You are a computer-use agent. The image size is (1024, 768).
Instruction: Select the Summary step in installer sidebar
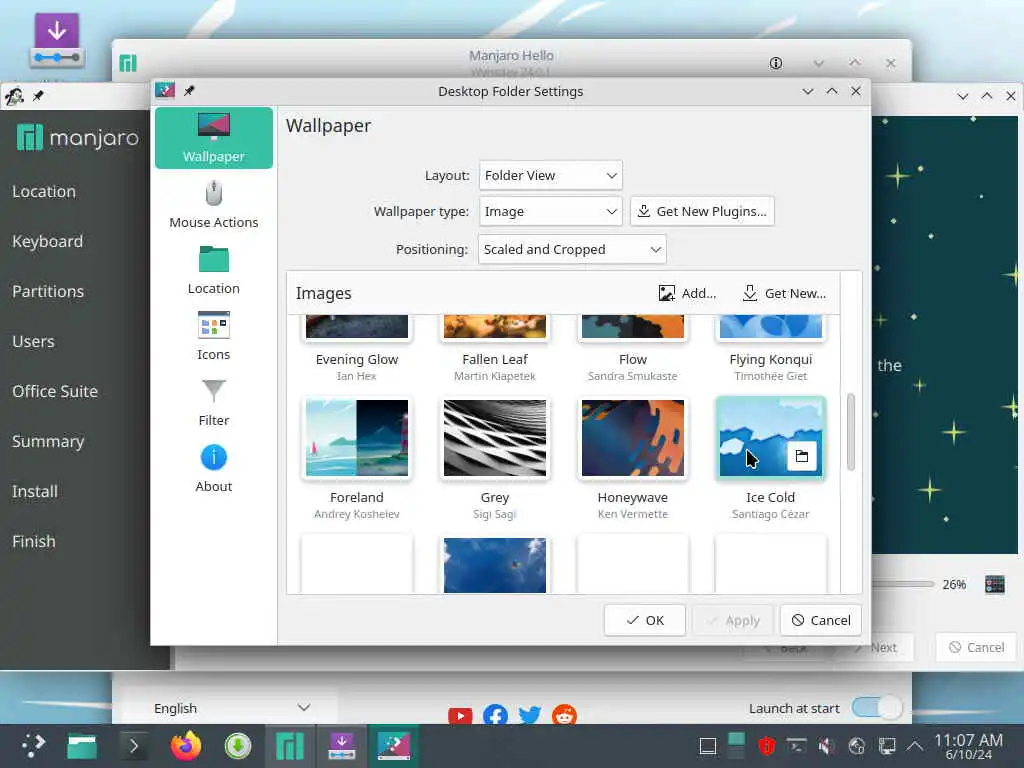point(48,441)
